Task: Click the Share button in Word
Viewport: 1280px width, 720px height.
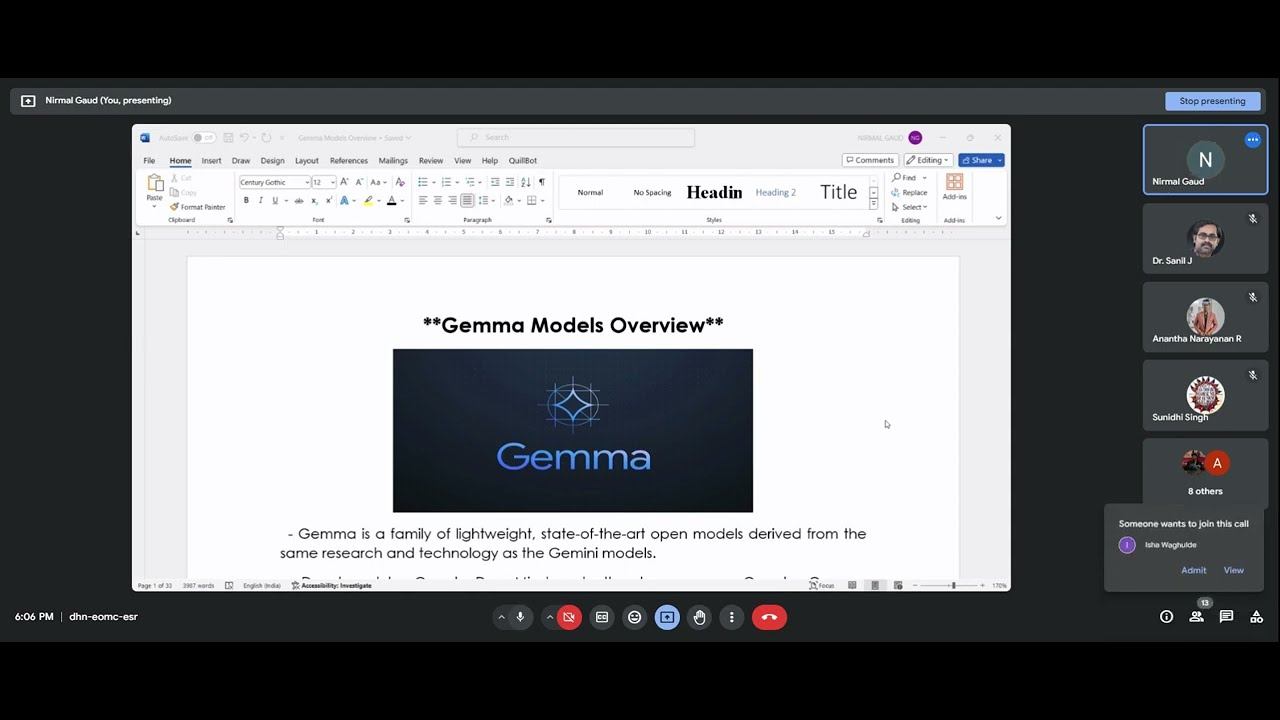Action: click(x=981, y=160)
